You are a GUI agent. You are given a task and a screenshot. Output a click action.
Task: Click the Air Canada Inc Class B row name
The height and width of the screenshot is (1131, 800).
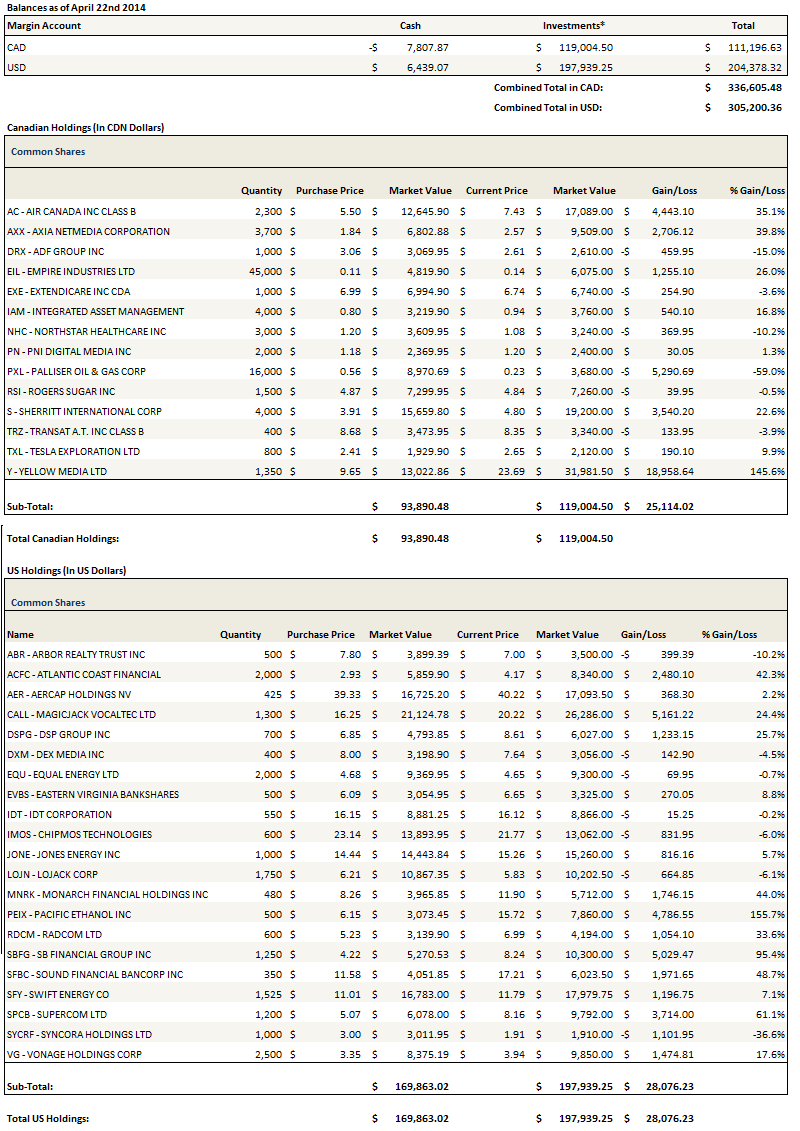pos(71,211)
